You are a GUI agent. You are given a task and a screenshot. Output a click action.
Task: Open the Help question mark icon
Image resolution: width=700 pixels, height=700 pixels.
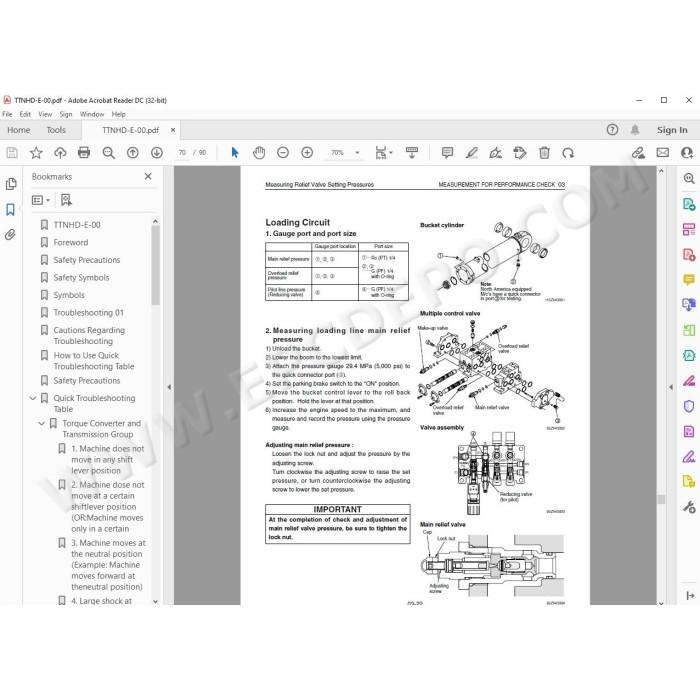point(612,130)
